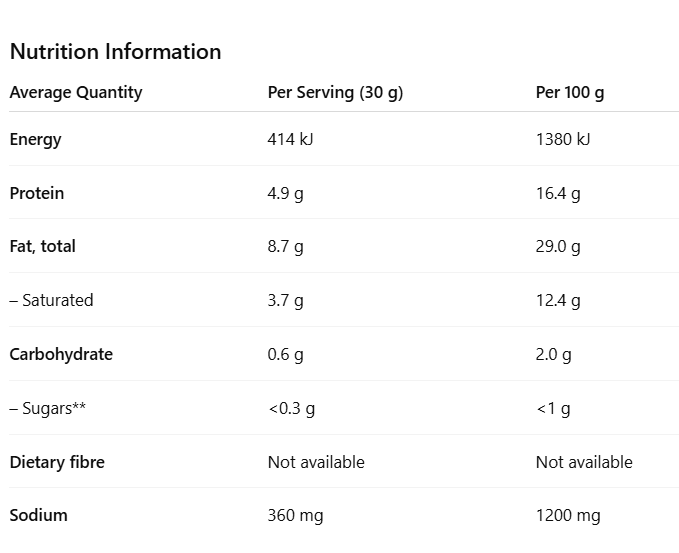This screenshot has height=553, width=679.
Task: Click the <0.3 g sugars value
Action: (x=291, y=409)
